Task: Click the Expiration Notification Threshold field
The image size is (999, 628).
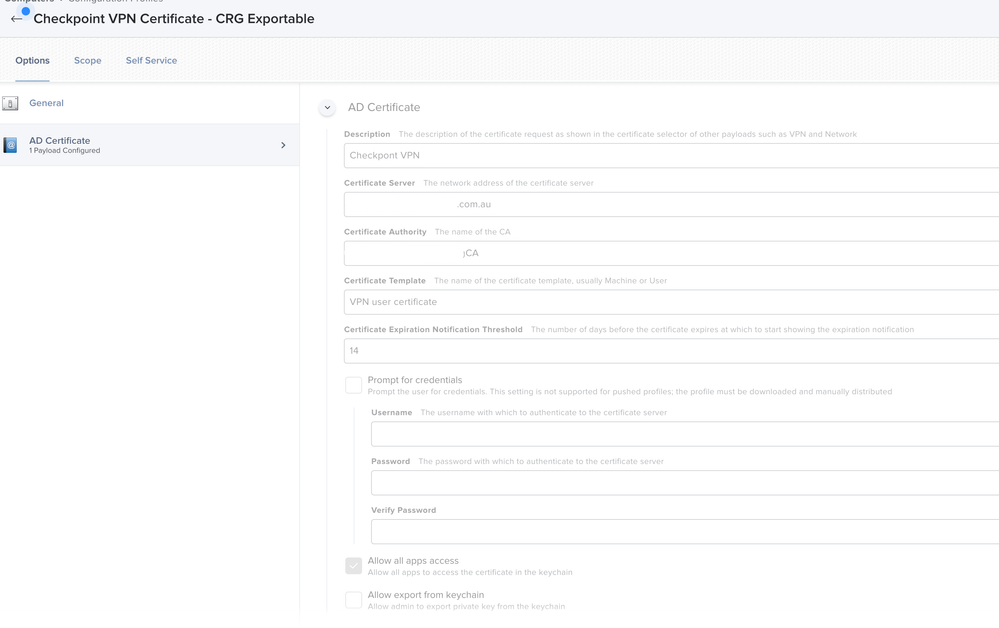Action: point(672,351)
